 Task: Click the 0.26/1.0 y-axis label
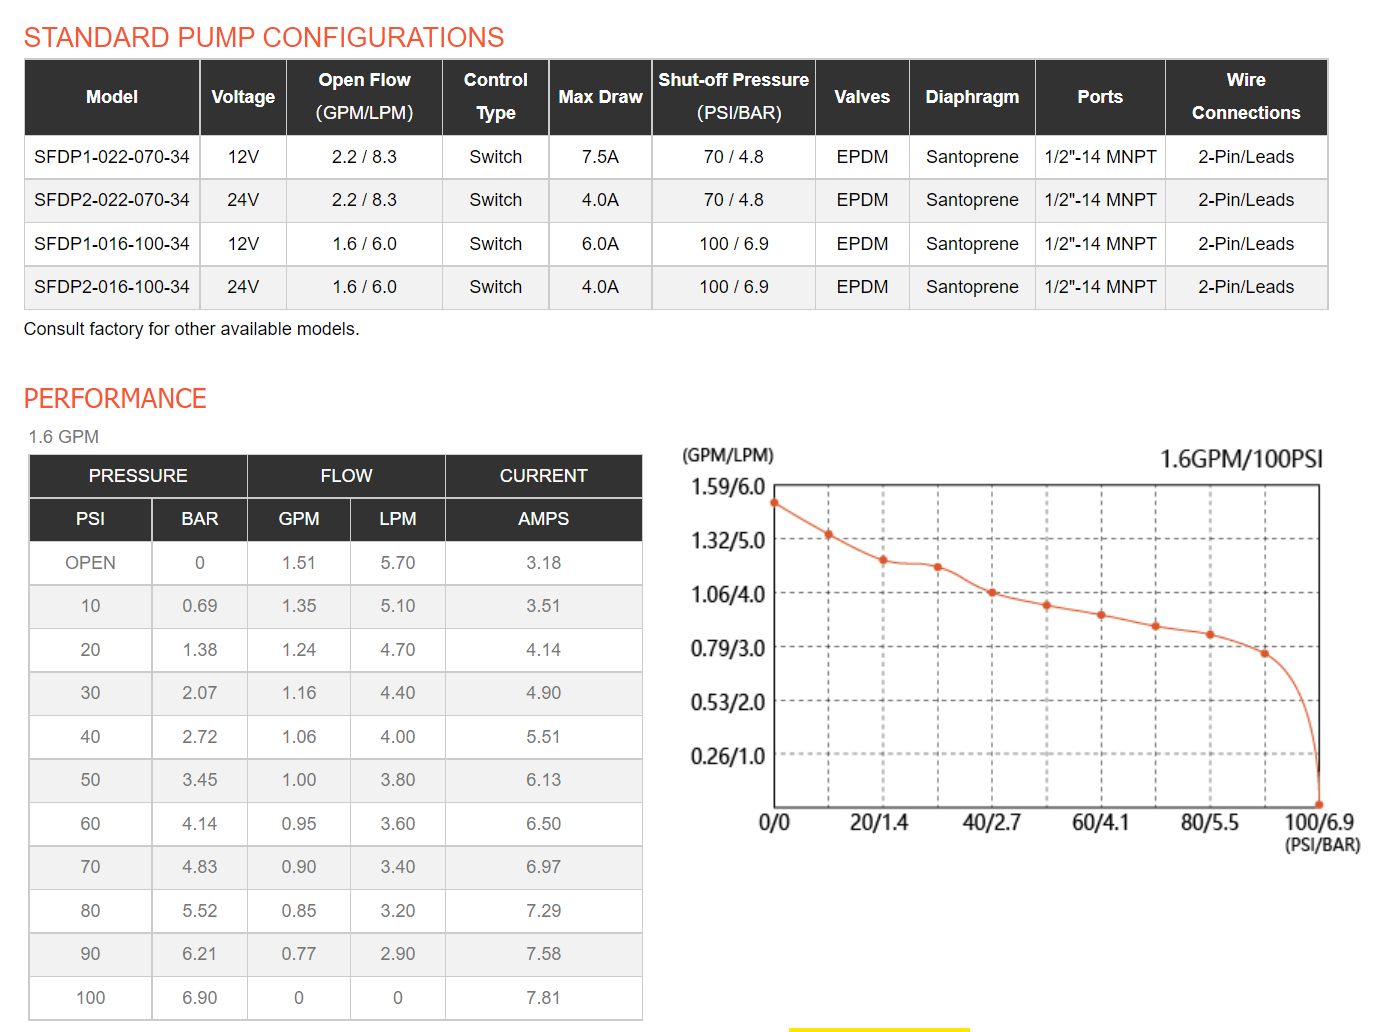pos(728,757)
